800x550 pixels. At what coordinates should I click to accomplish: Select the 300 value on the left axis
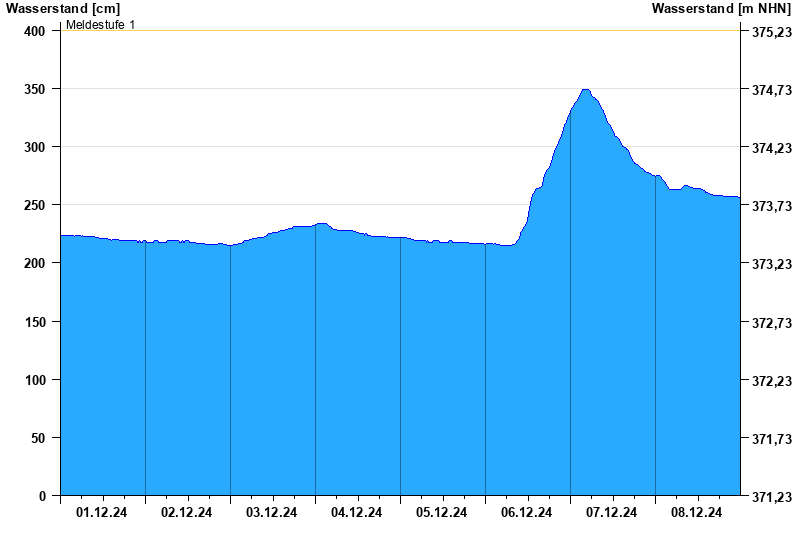click(x=35, y=148)
